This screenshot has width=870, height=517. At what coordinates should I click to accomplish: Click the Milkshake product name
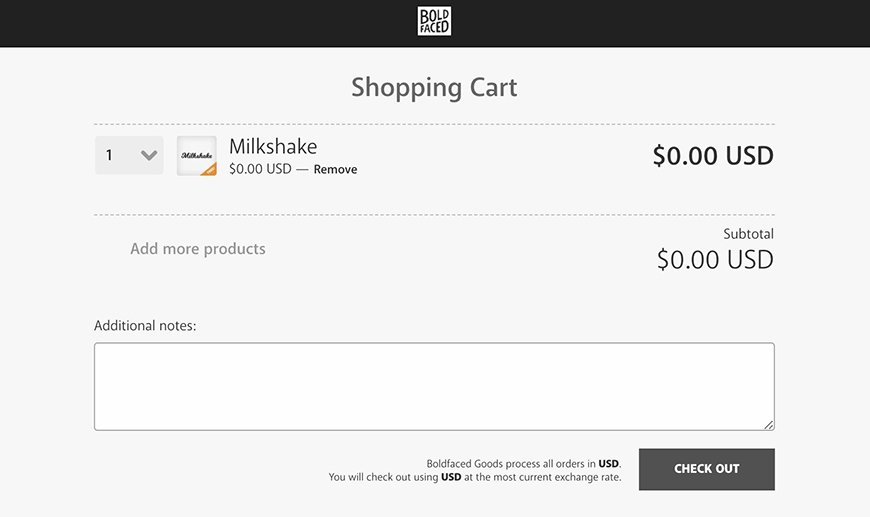(273, 146)
